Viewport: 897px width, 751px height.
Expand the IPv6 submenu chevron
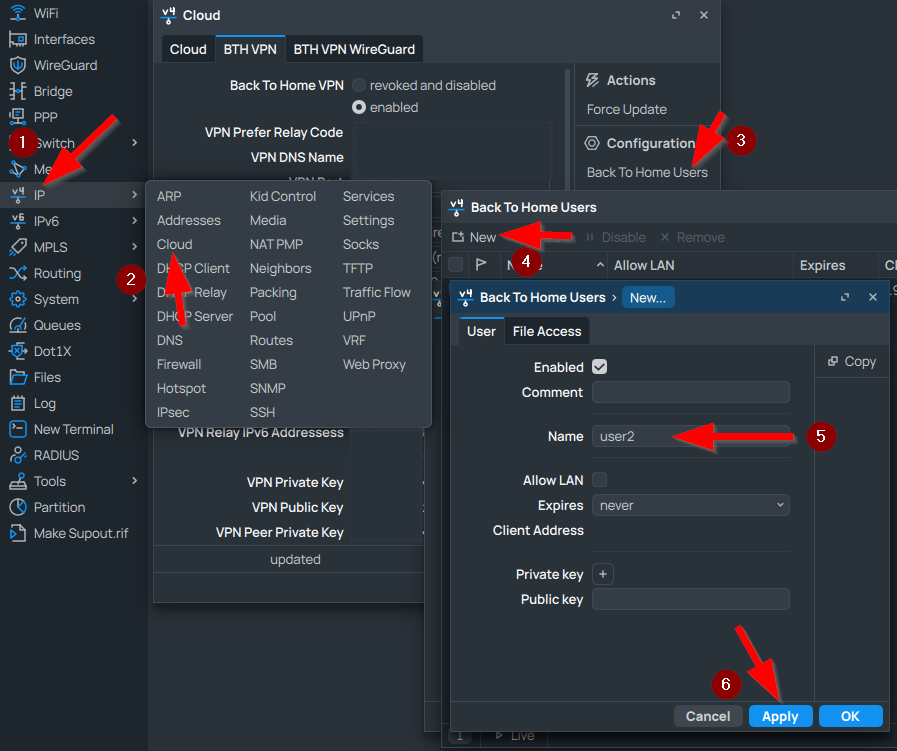click(x=134, y=220)
